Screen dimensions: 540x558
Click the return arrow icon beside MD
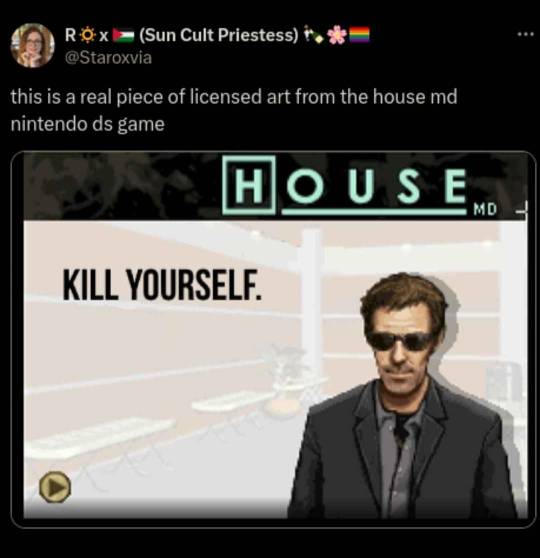[522, 209]
